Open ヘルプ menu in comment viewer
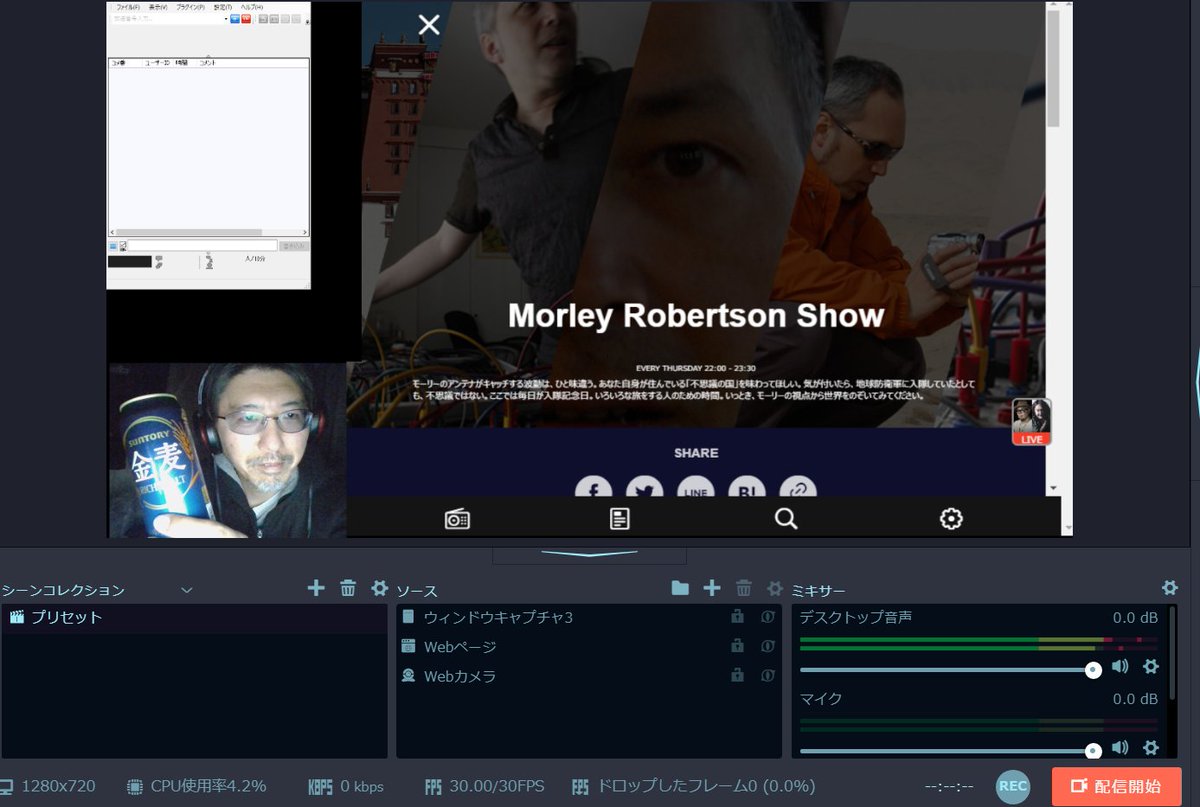 pyautogui.click(x=252, y=7)
